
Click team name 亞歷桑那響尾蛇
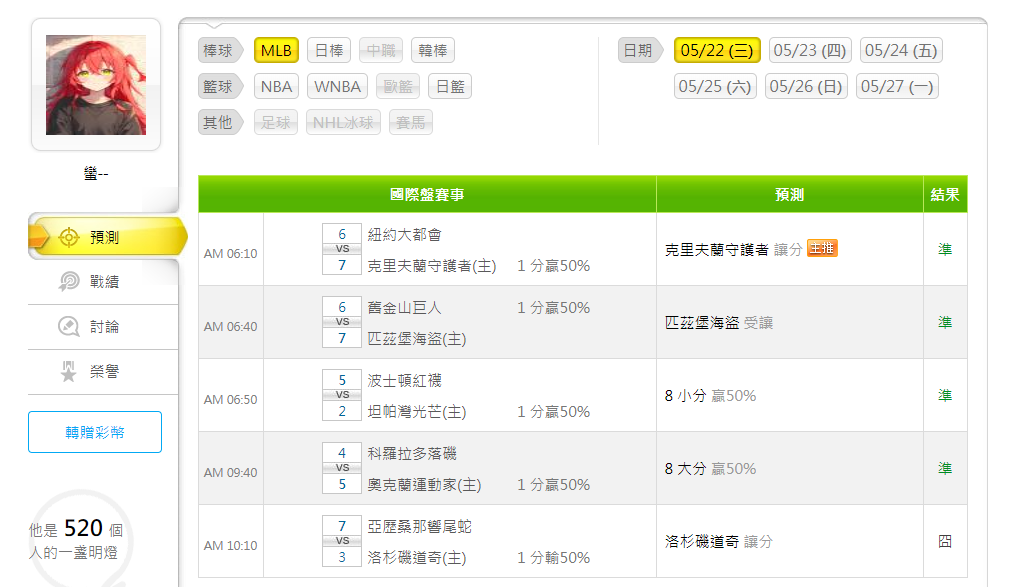pyautogui.click(x=419, y=526)
